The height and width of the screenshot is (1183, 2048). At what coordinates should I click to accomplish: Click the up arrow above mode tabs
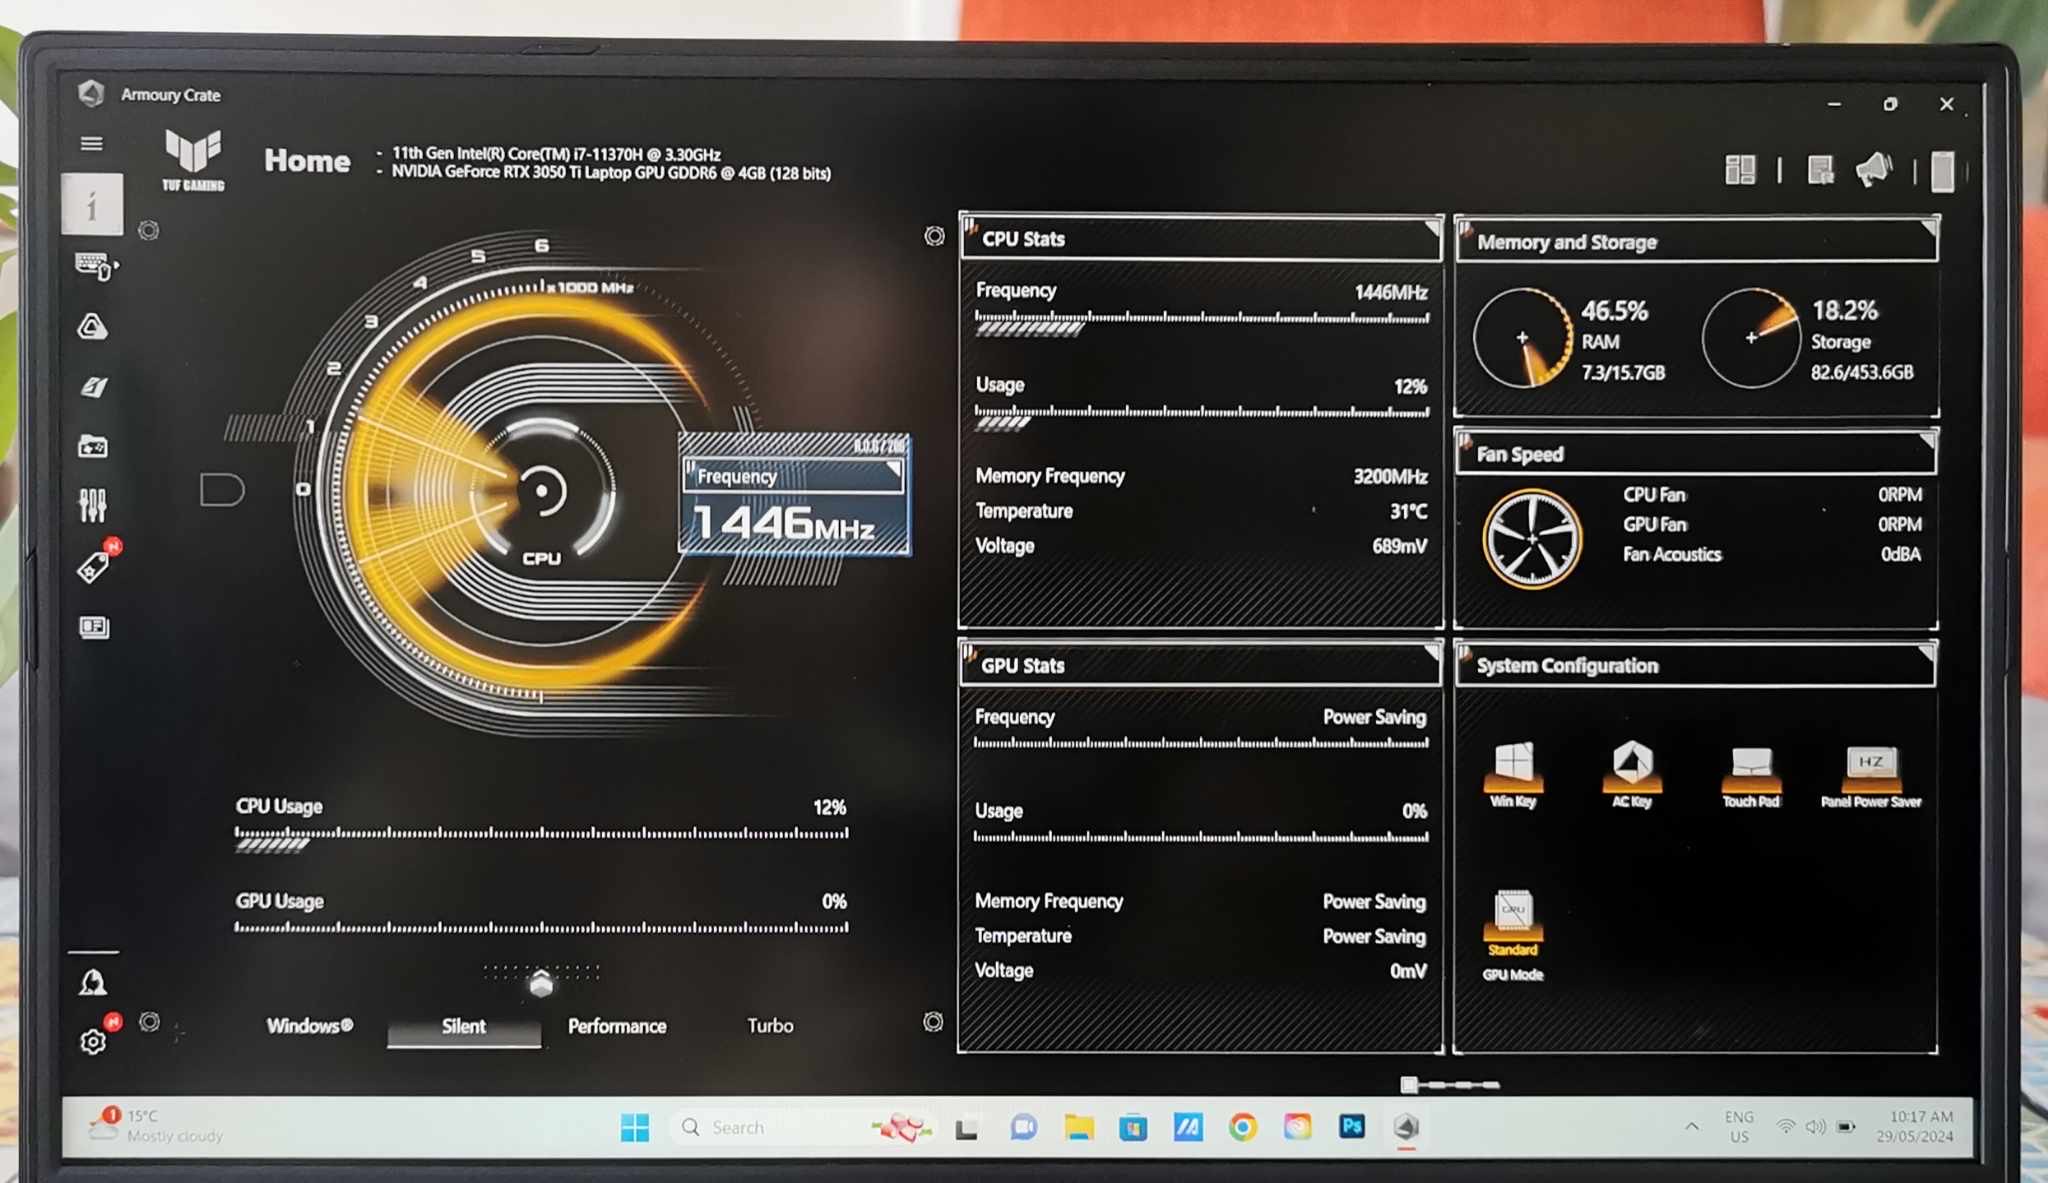point(541,983)
